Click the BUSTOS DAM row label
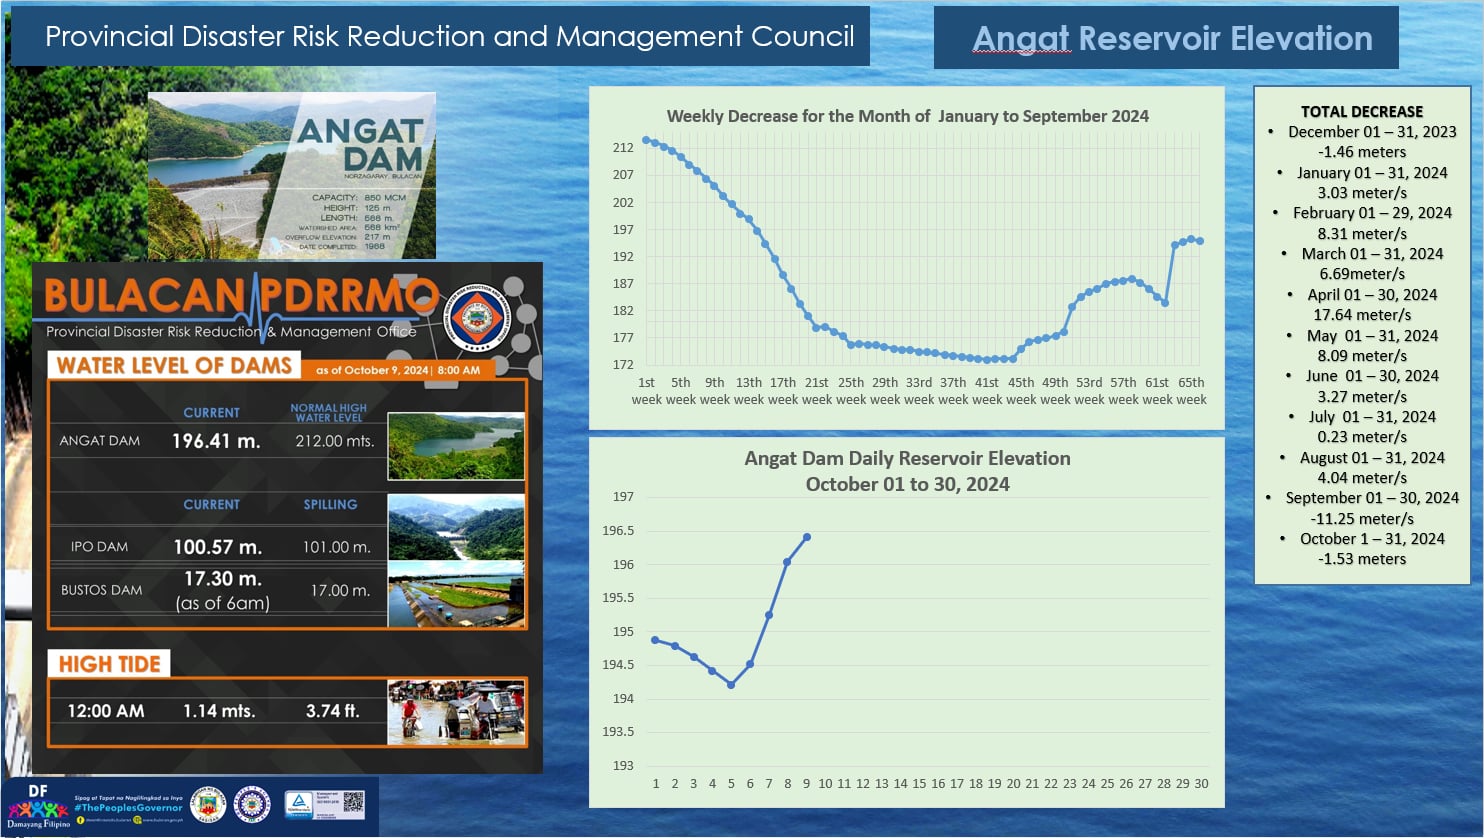Viewport: 1484px width, 838px height. pos(102,590)
